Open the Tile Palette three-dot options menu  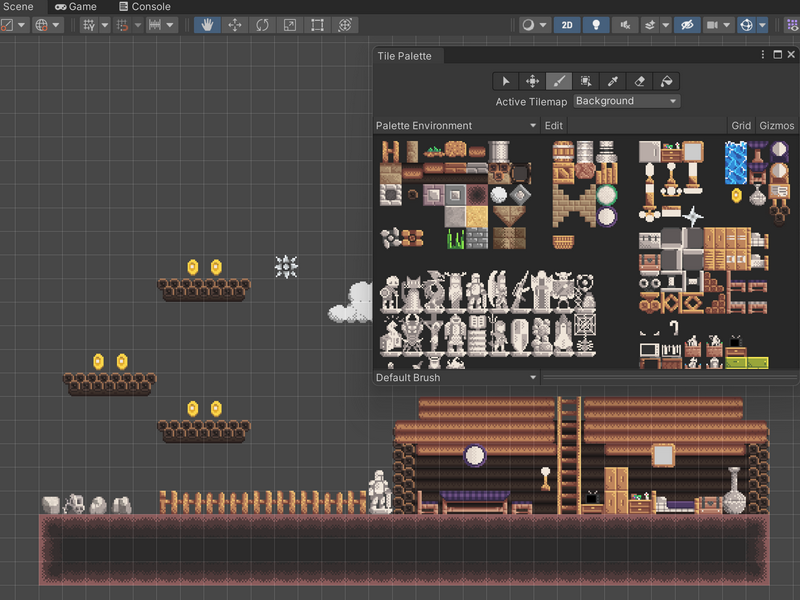763,55
